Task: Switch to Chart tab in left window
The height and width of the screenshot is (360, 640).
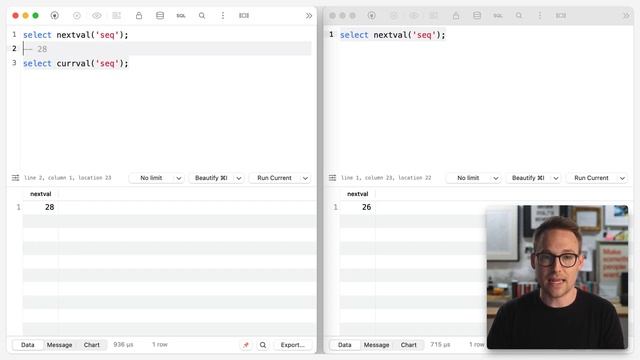Action: point(91,345)
